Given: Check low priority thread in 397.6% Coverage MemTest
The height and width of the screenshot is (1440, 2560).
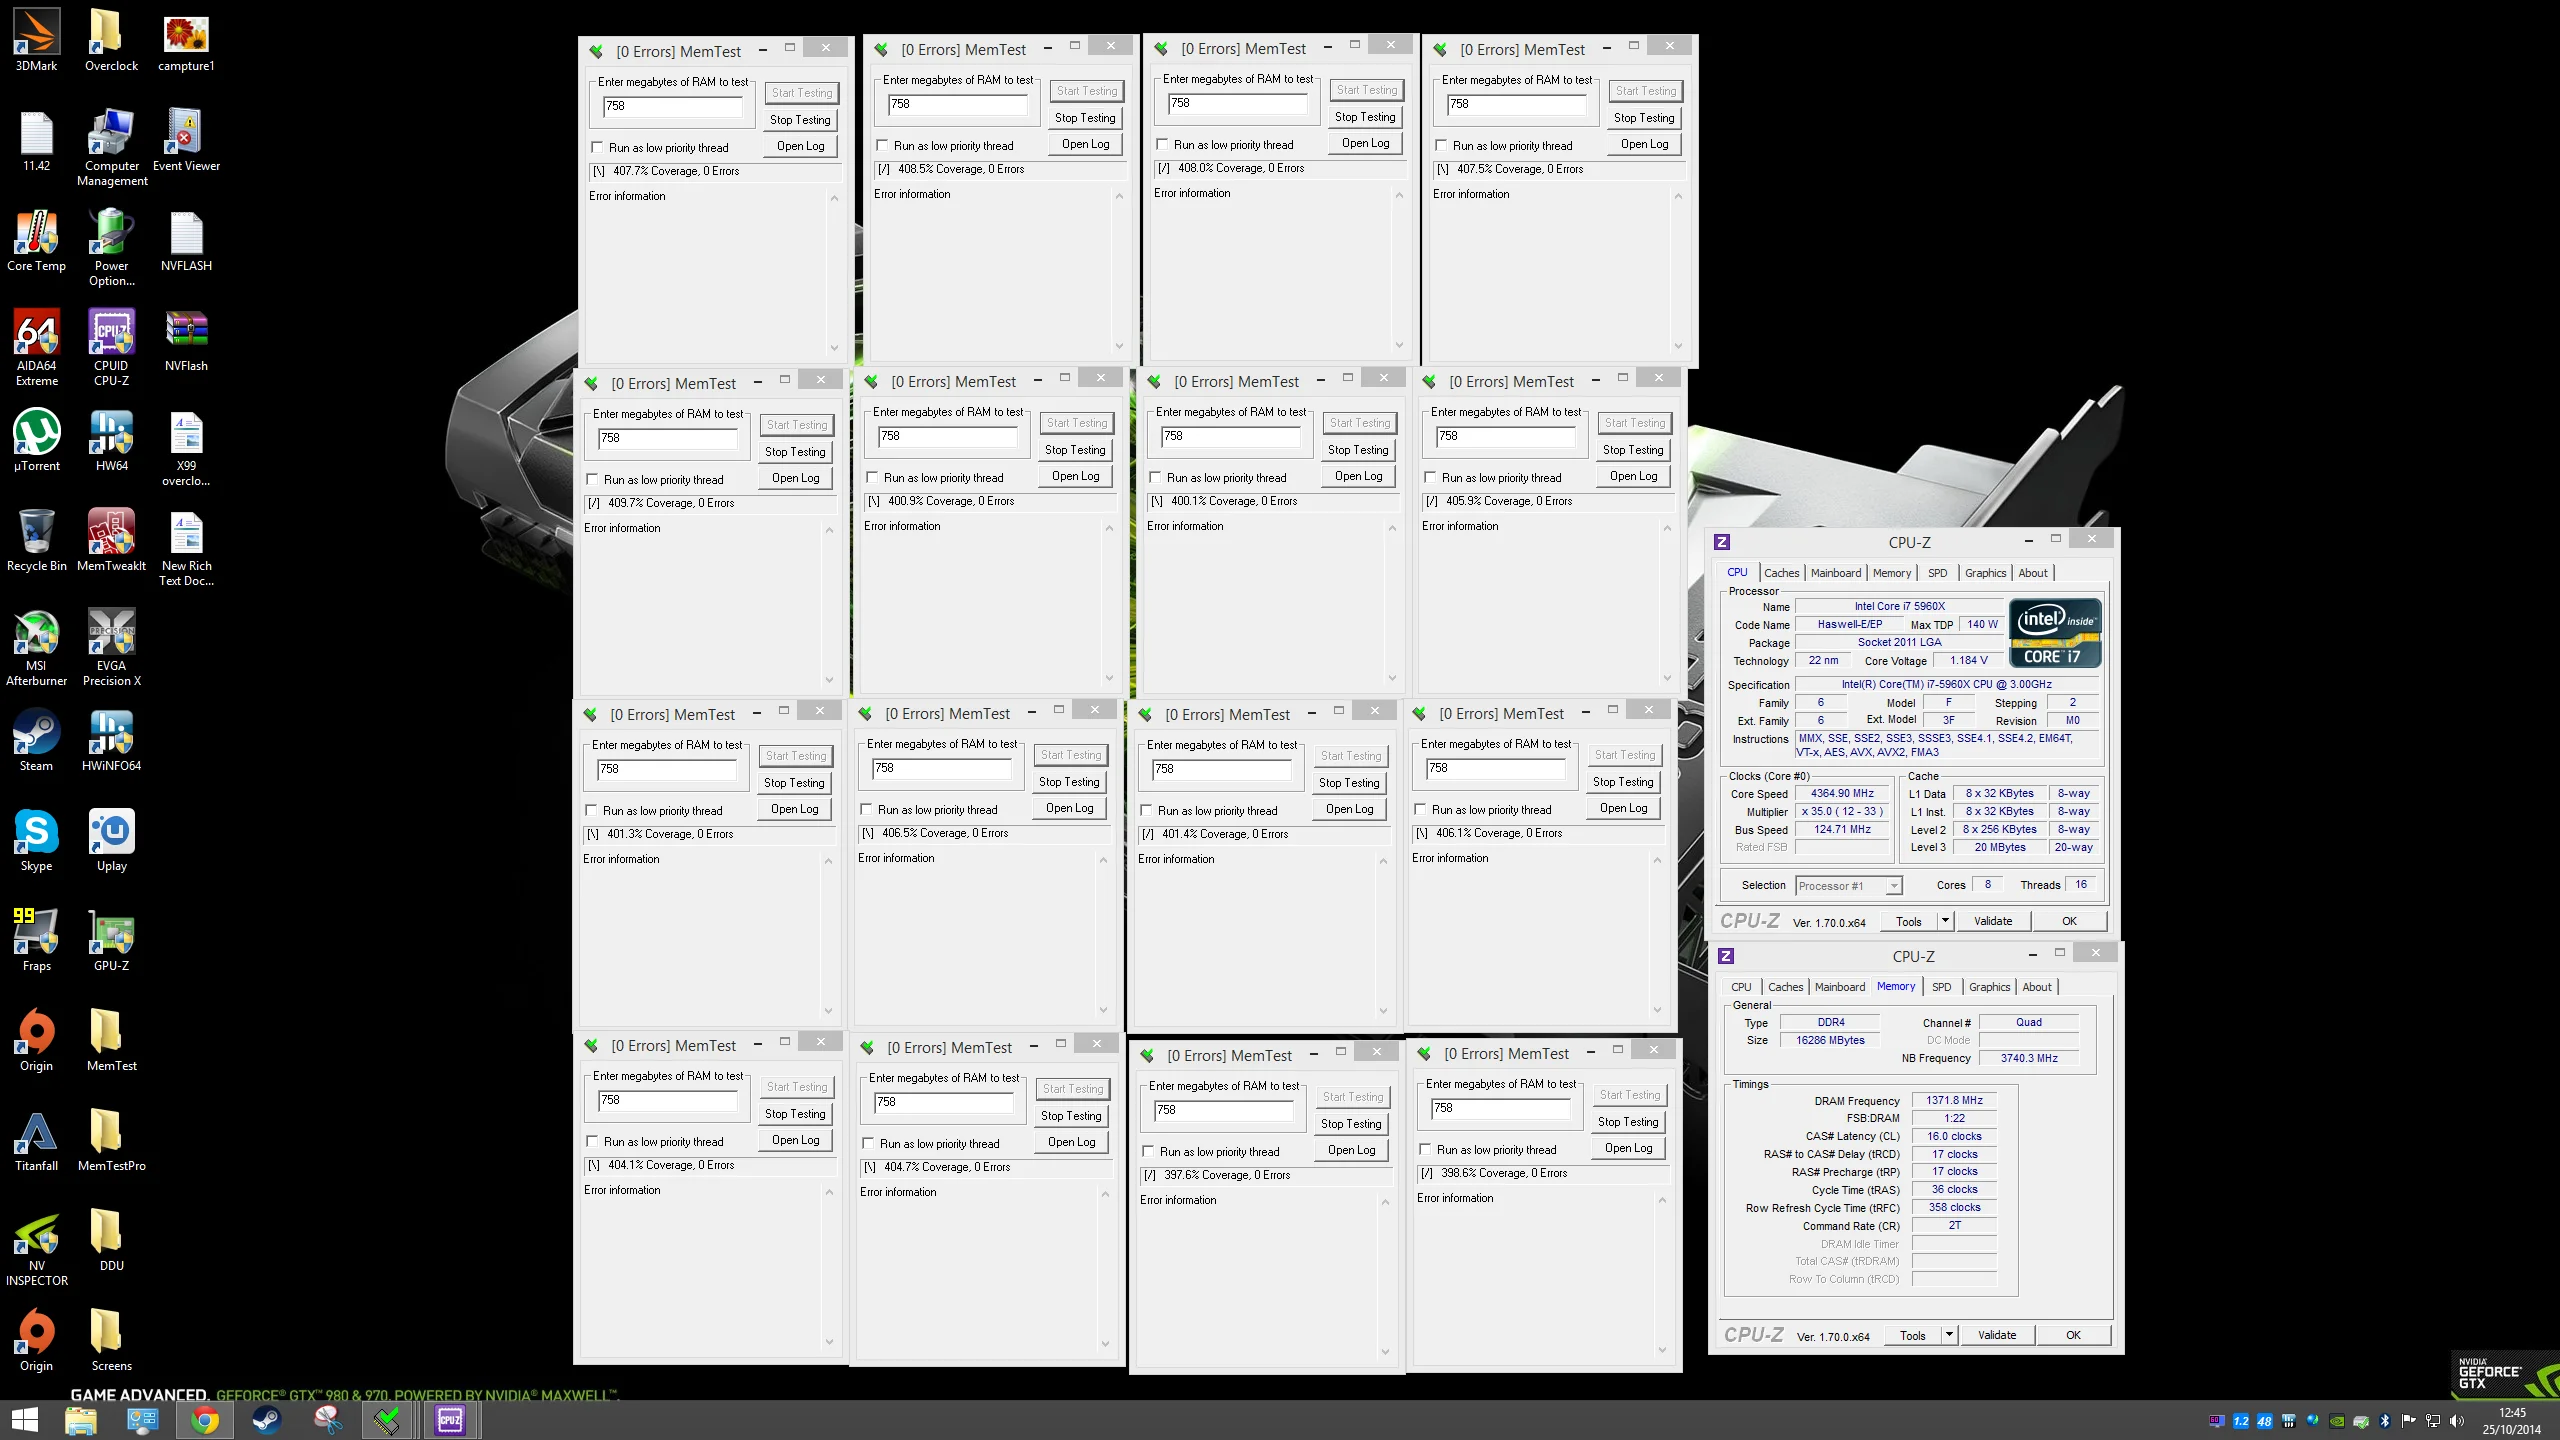Looking at the screenshot, I should point(1148,1152).
